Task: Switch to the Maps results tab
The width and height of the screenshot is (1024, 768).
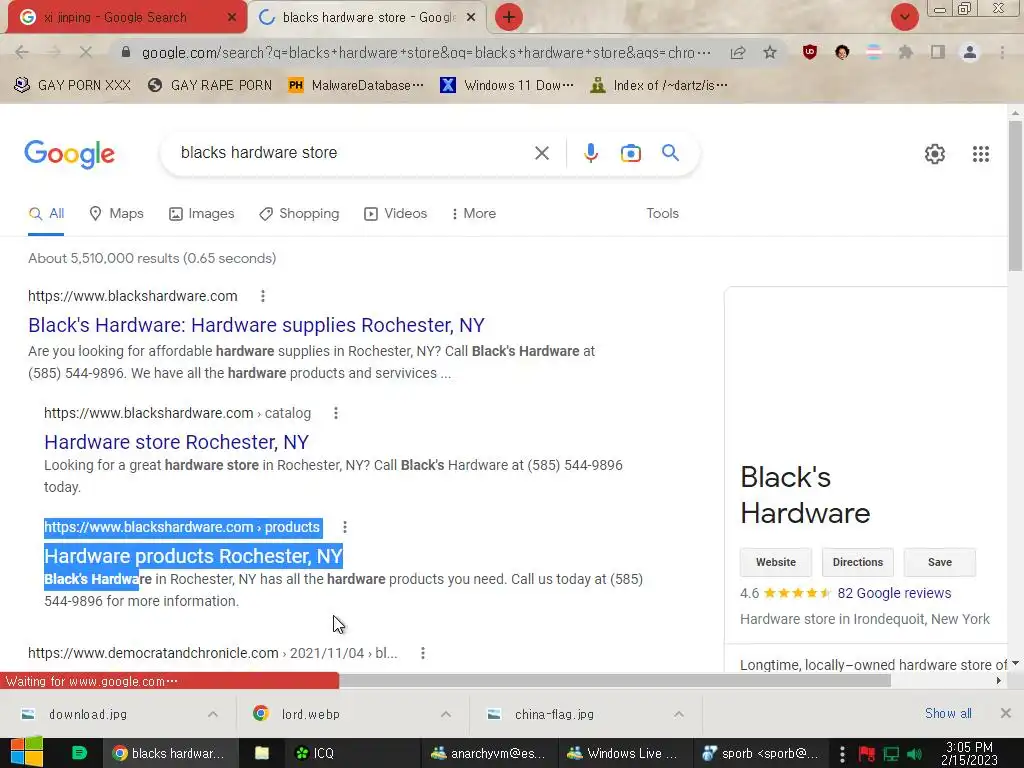Action: point(116,214)
